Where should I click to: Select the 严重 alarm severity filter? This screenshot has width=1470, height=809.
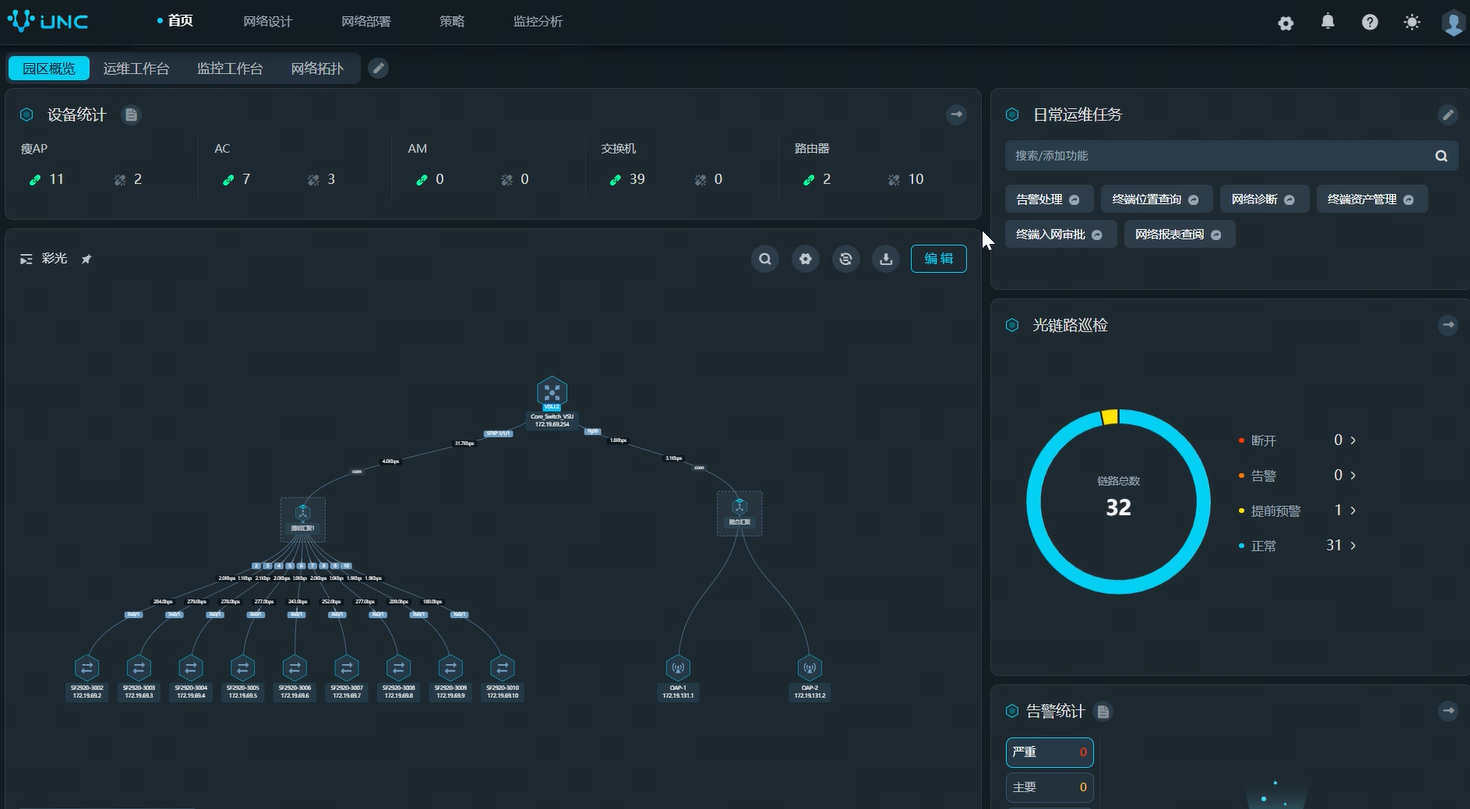[x=1049, y=752]
